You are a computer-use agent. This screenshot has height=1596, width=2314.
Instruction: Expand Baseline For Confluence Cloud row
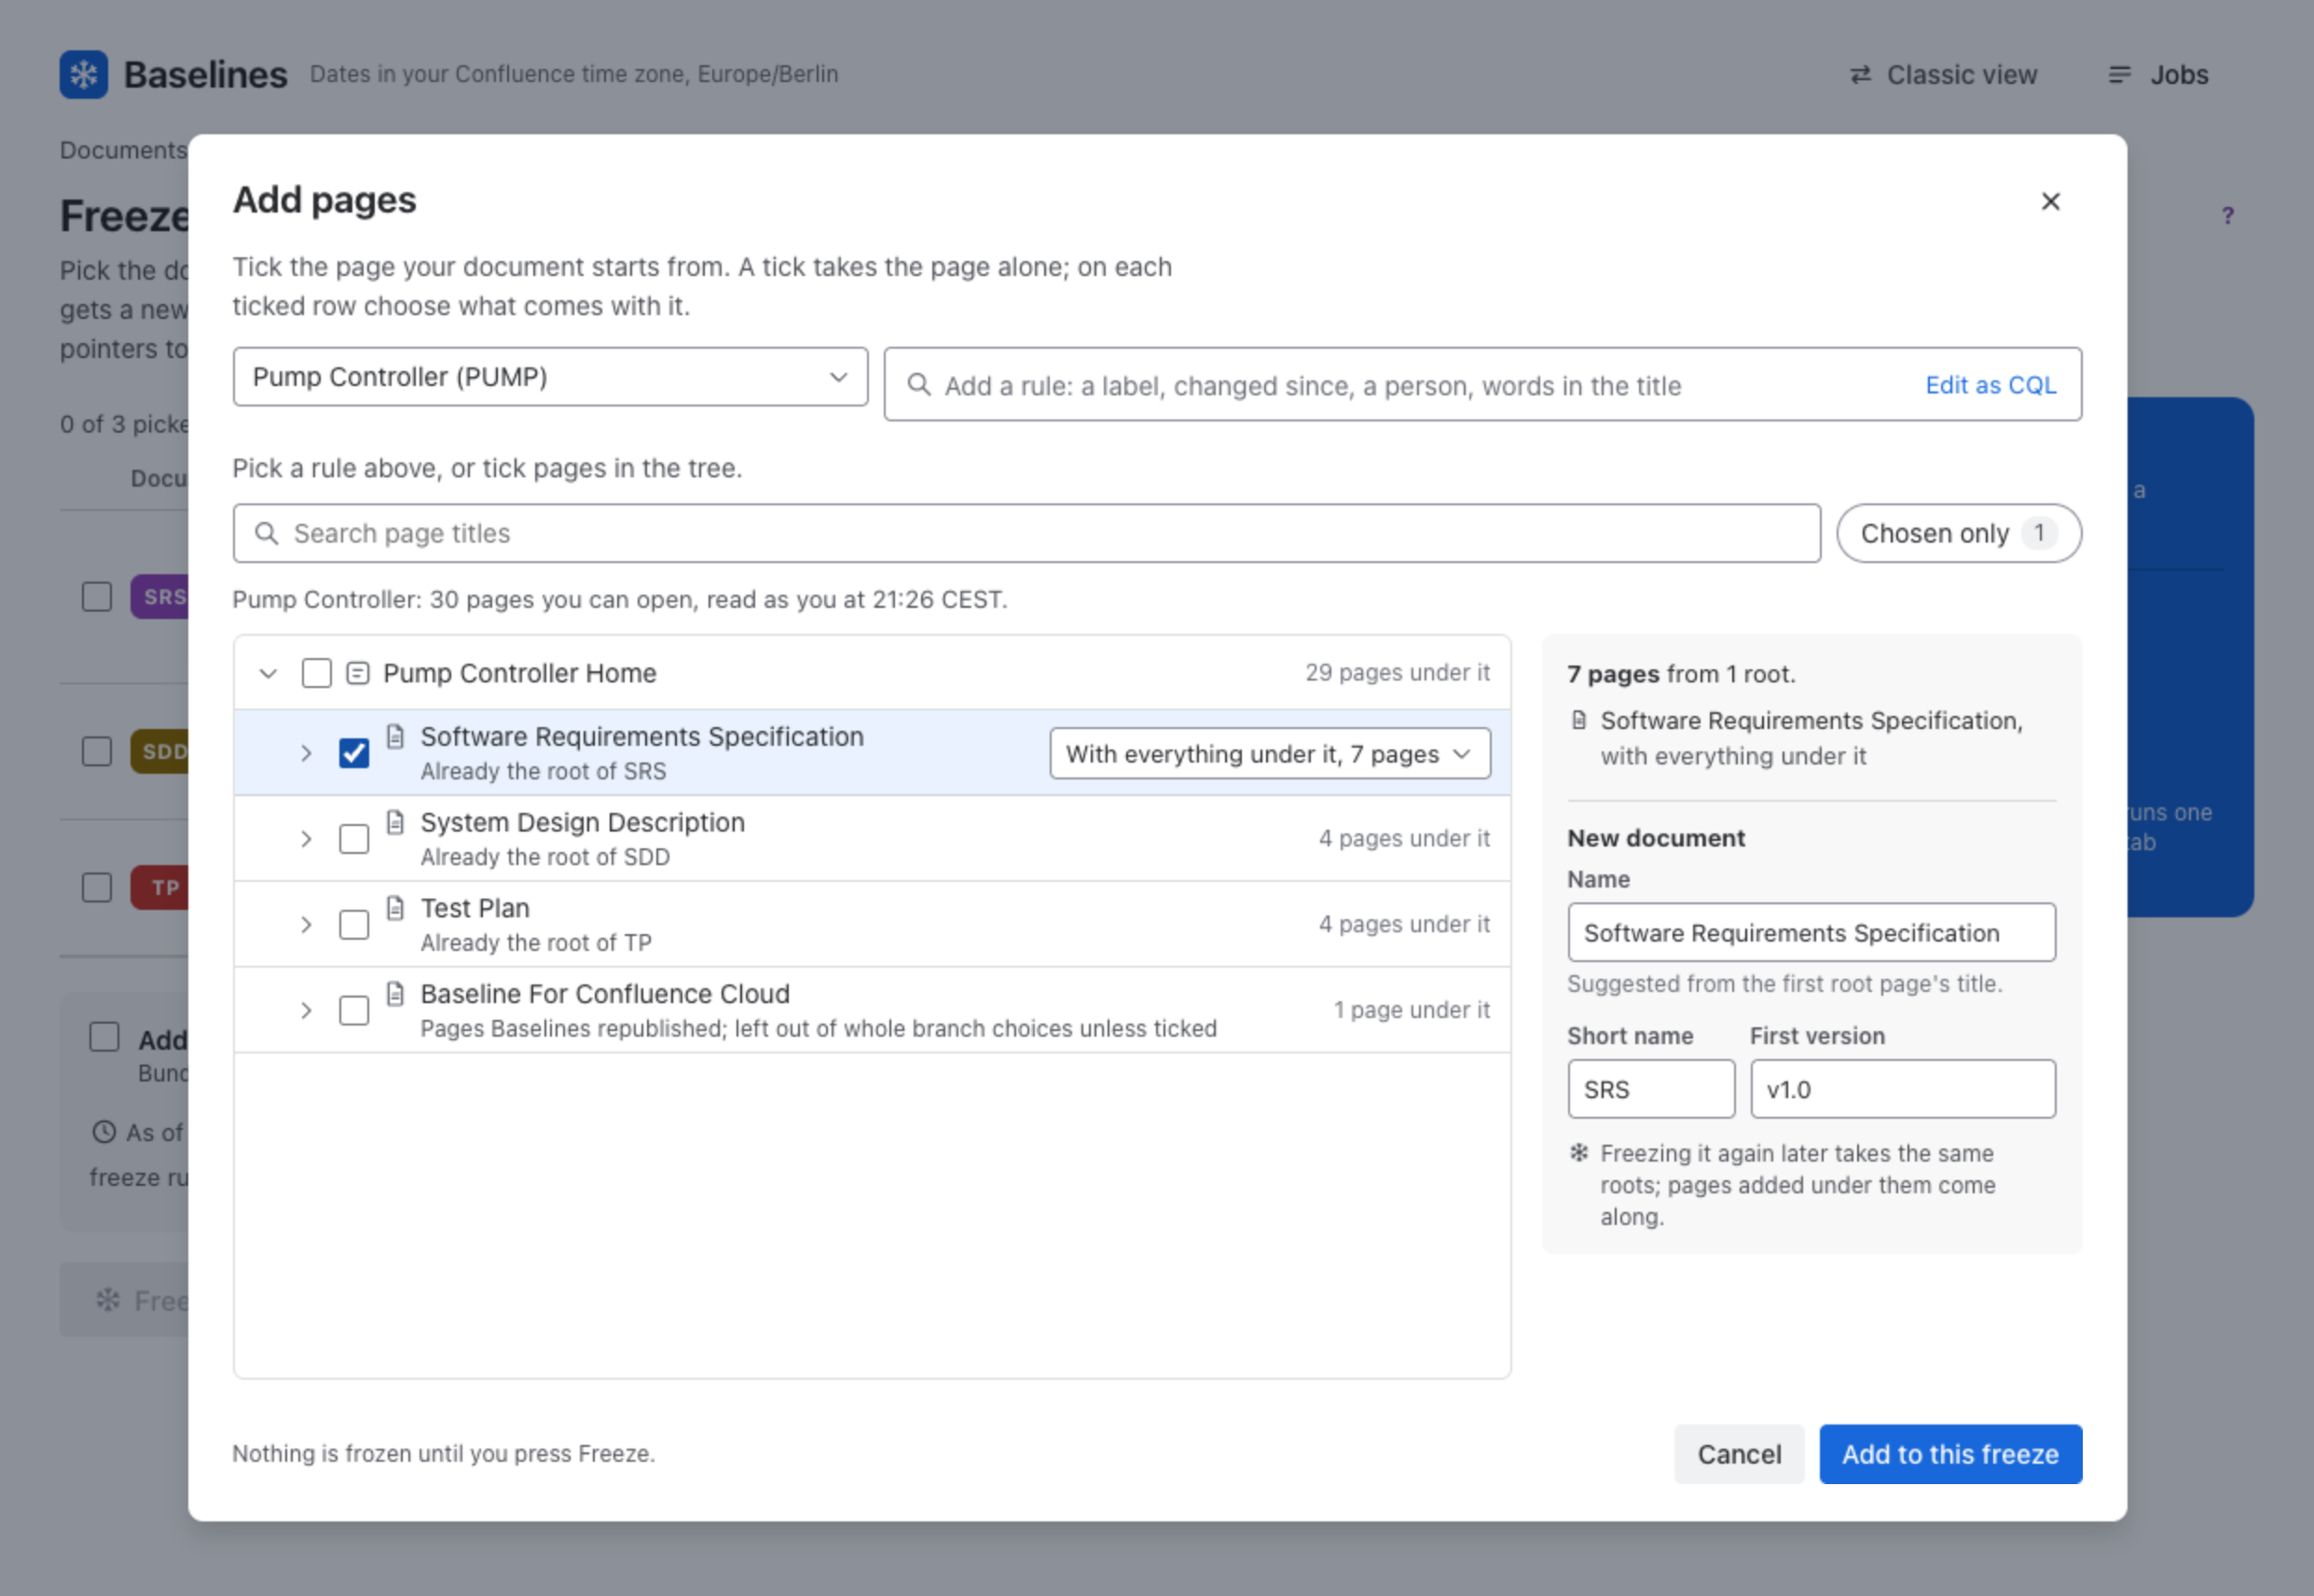pos(306,1011)
